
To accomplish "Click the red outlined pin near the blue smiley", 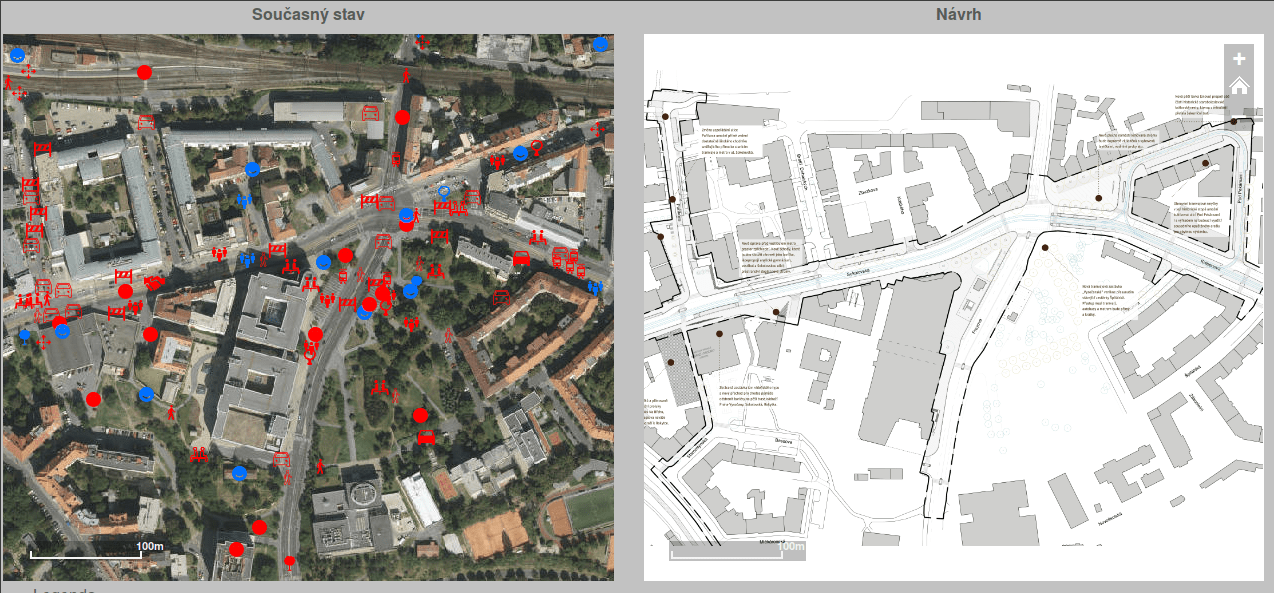I will click(x=537, y=148).
